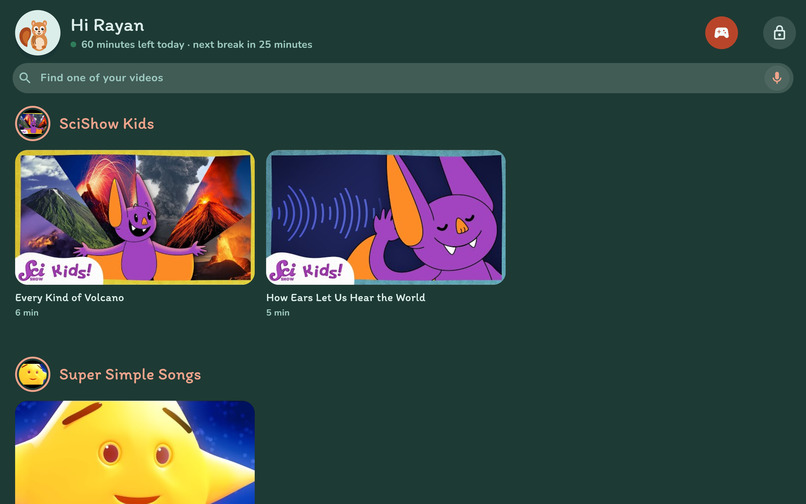Focus the 'Find one of your videos' field
The width and height of the screenshot is (806, 504).
(x=402, y=78)
